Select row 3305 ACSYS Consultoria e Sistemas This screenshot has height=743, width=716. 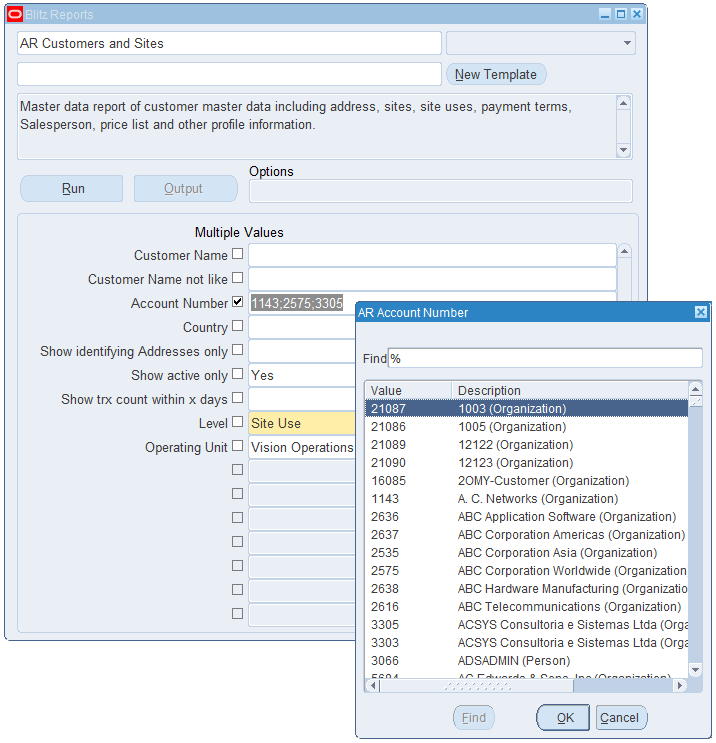click(x=526, y=625)
